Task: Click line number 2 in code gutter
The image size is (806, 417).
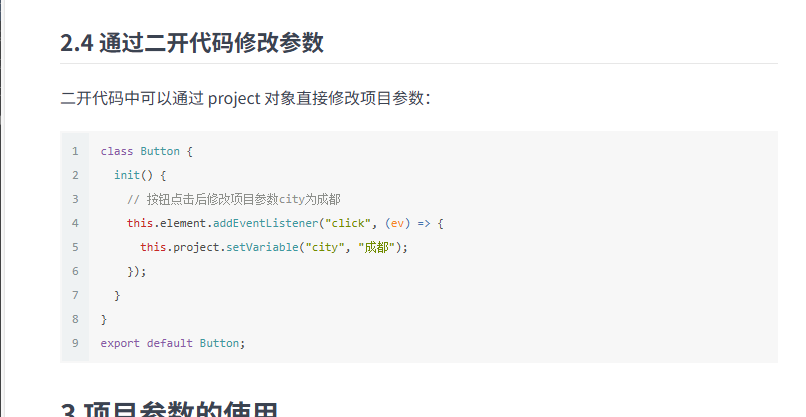Action: (x=75, y=175)
